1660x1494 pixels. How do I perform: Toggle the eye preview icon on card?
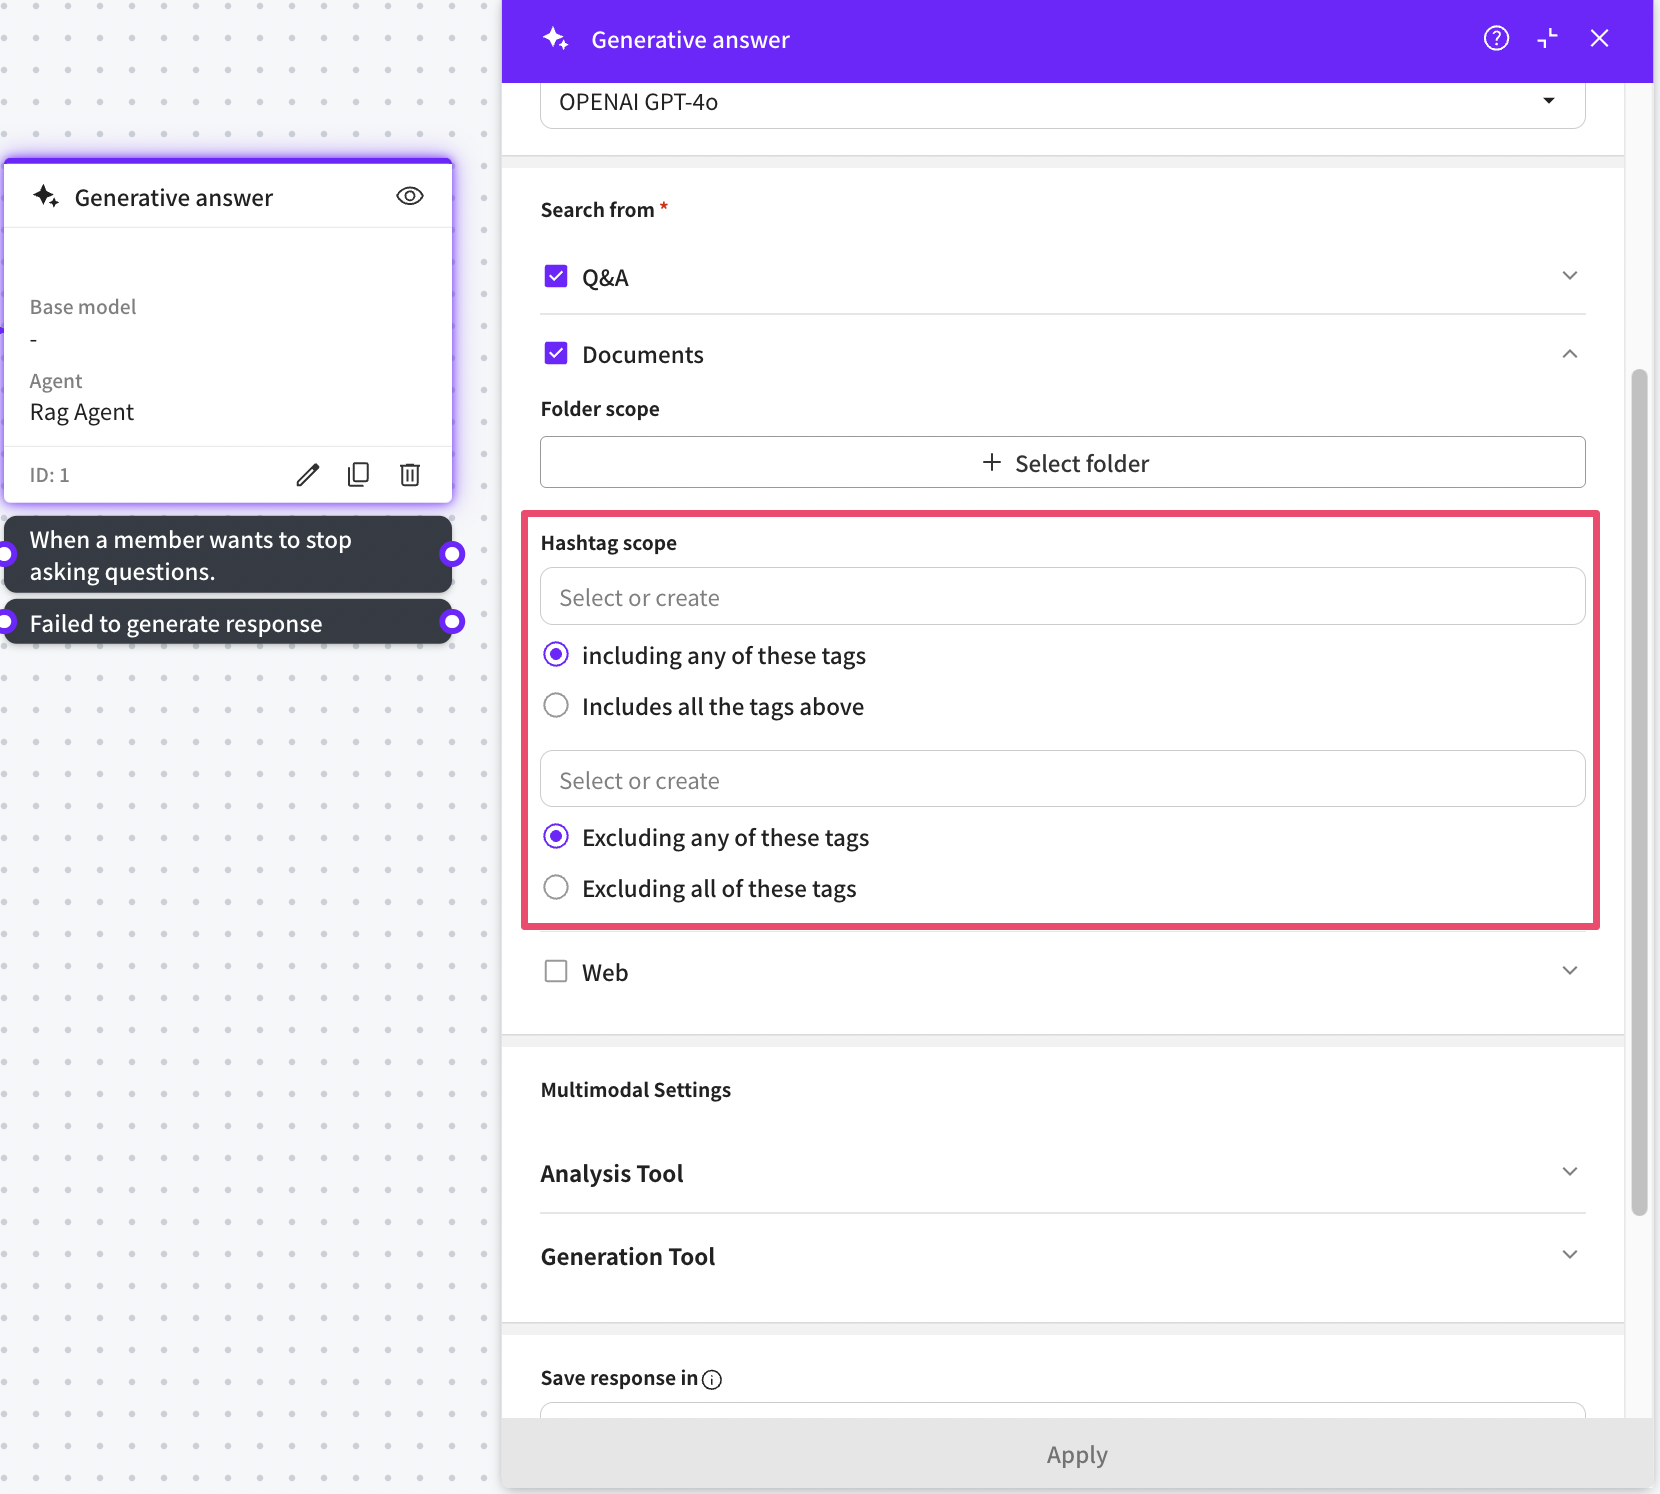410,197
